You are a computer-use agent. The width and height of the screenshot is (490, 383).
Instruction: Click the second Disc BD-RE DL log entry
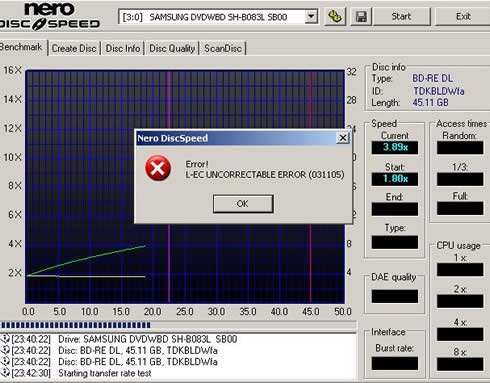tap(138, 362)
